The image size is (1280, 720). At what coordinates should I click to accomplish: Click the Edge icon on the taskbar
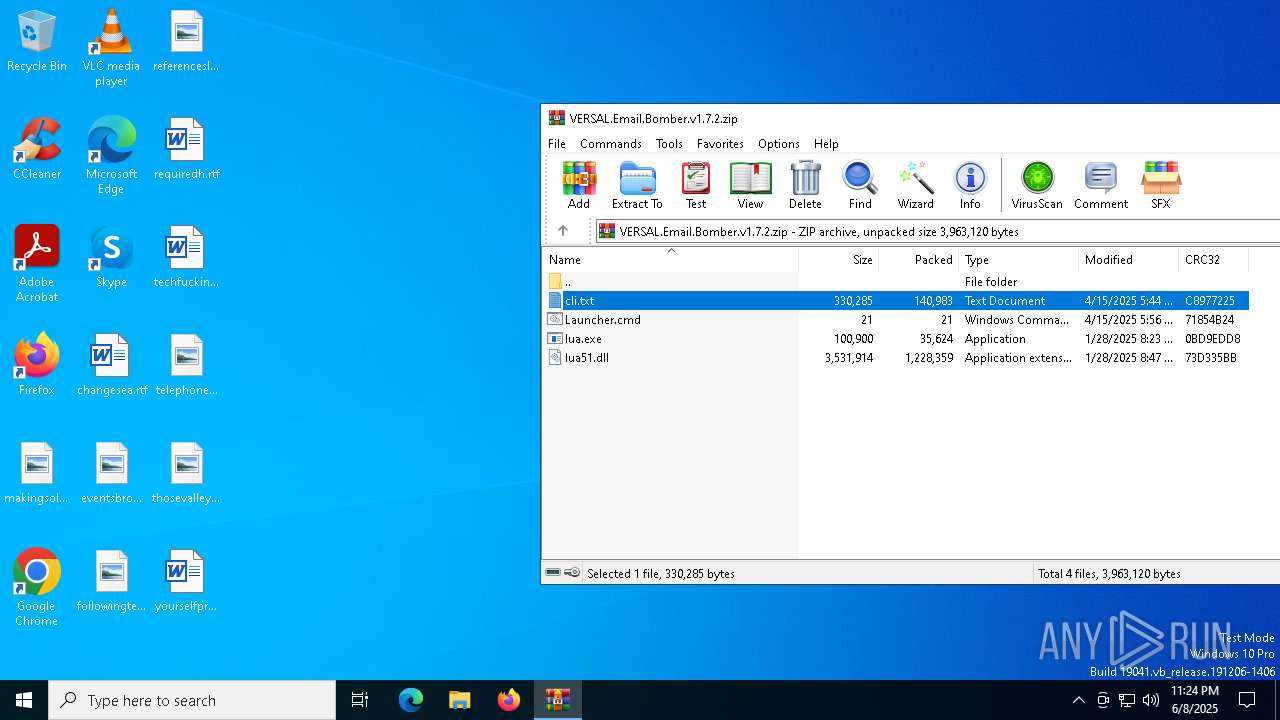coord(411,700)
